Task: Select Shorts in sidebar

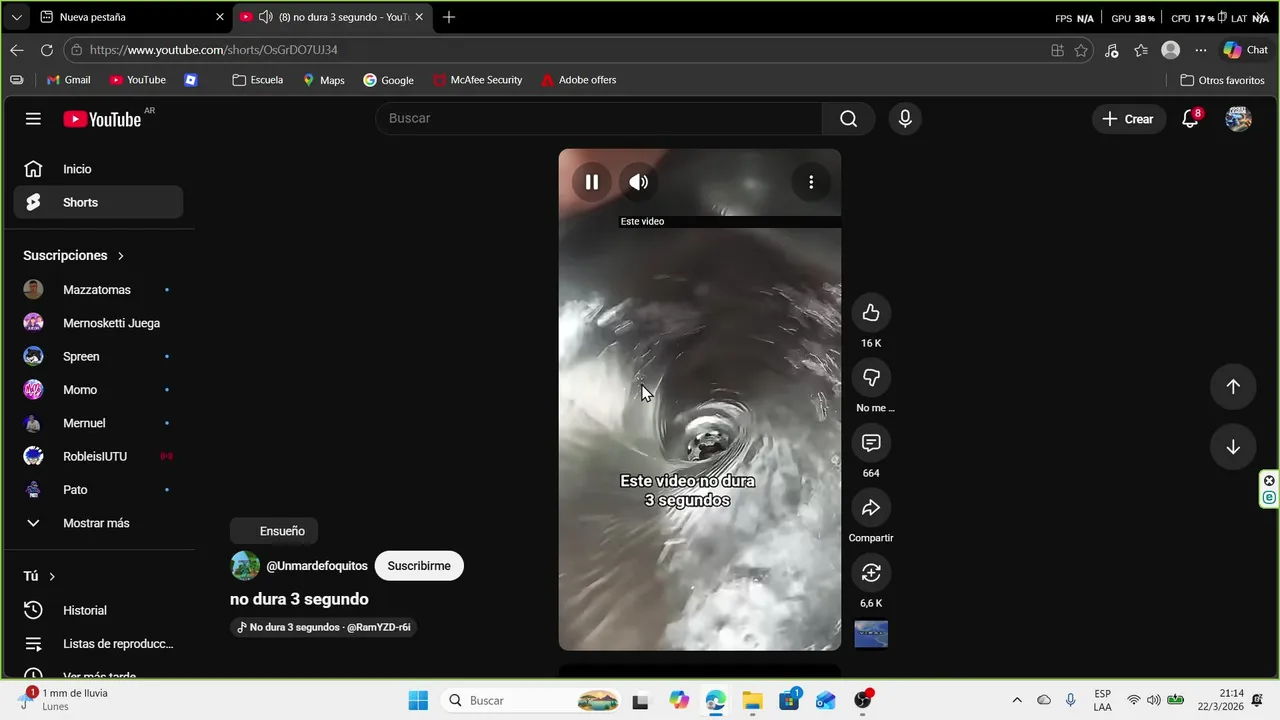Action: coord(98,202)
